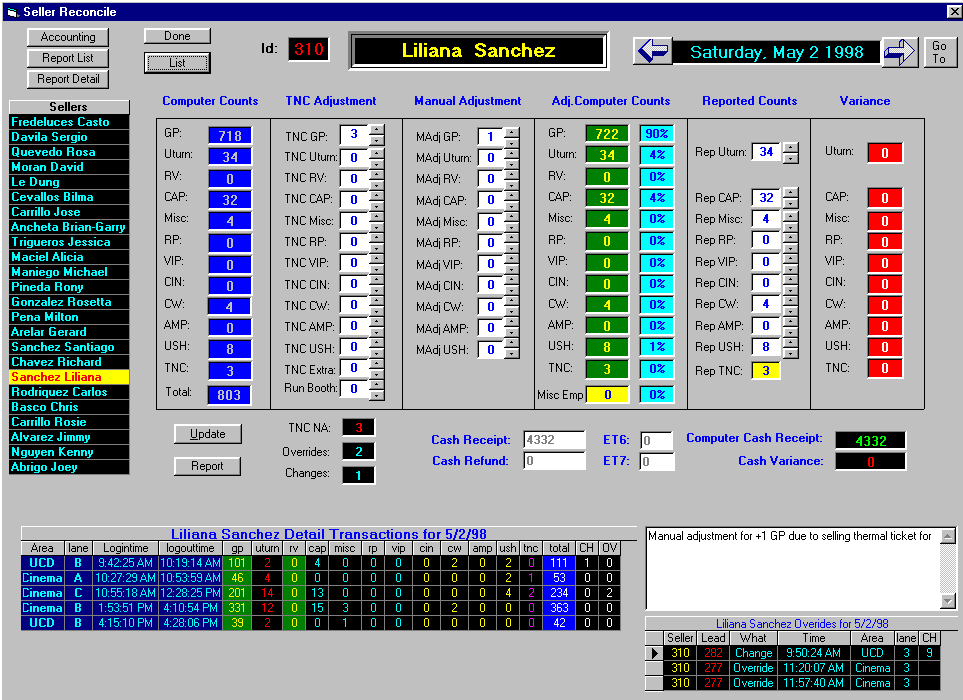Viewport: 963px width, 700px height.
Task: Go to next day with right arrow
Action: pos(900,52)
